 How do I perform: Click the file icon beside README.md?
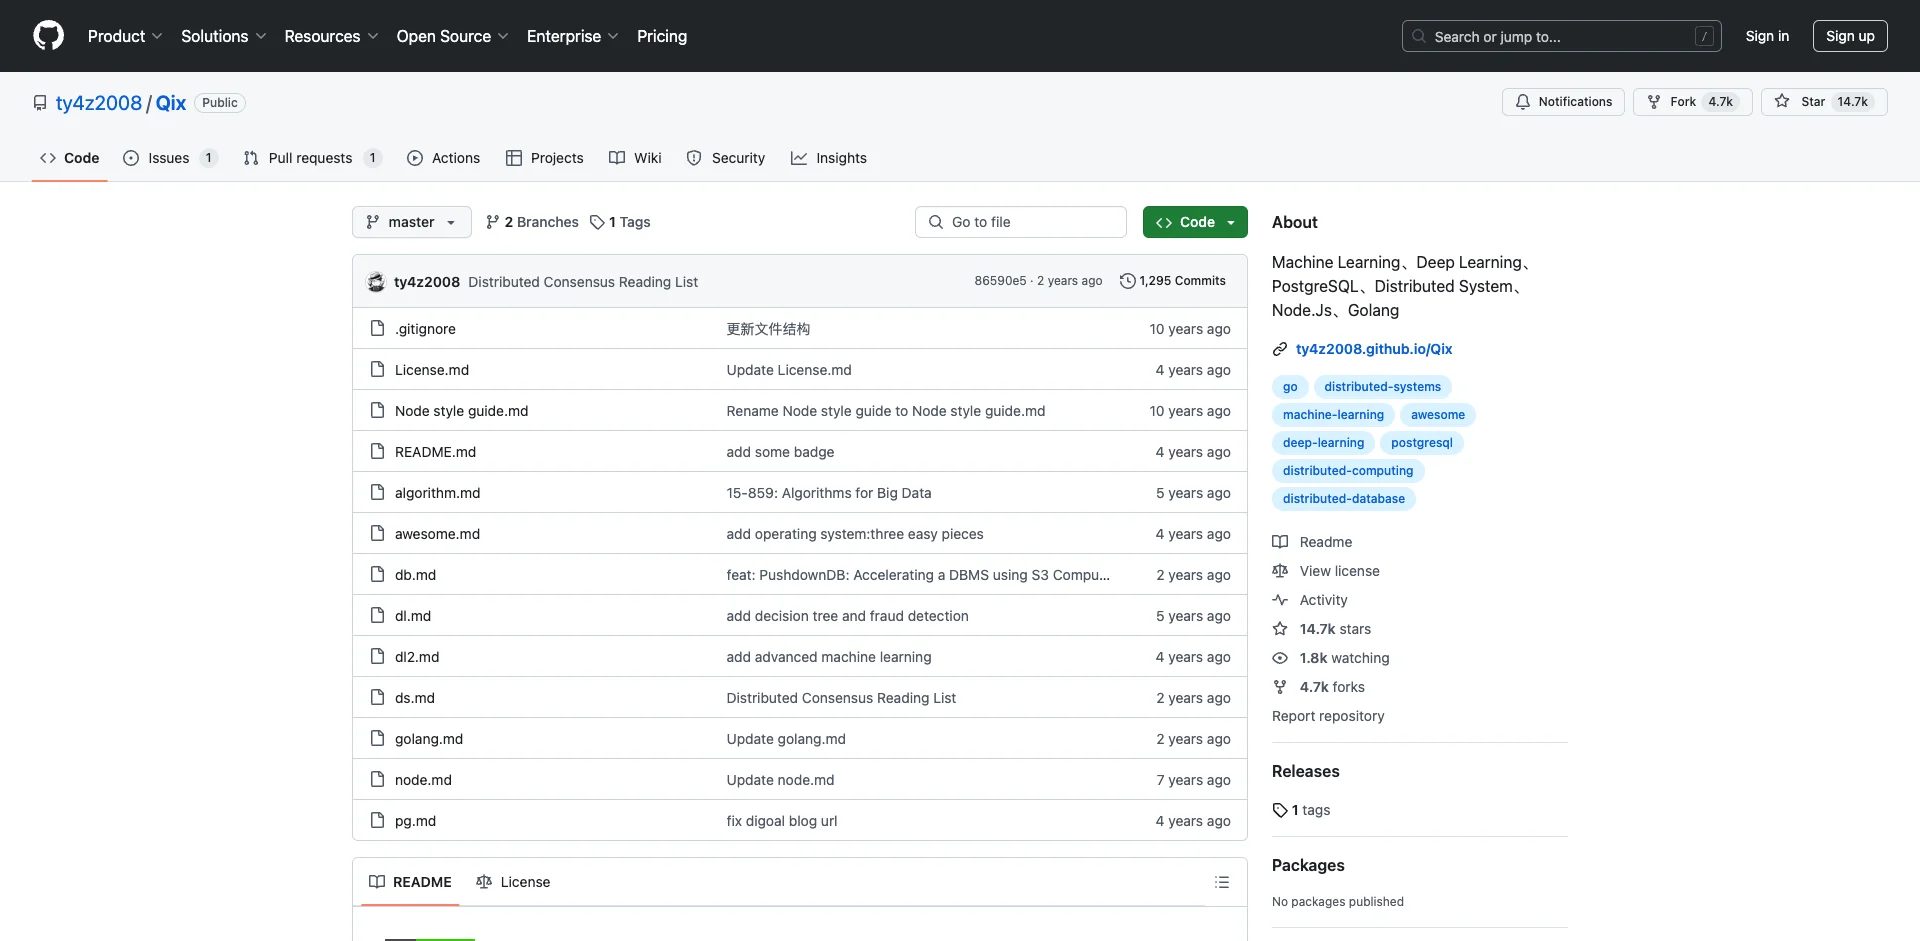click(377, 451)
